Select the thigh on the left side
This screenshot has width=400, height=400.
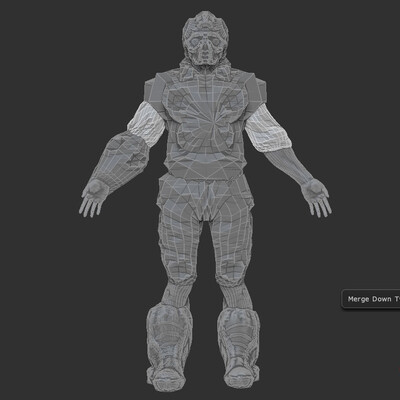[178, 233]
